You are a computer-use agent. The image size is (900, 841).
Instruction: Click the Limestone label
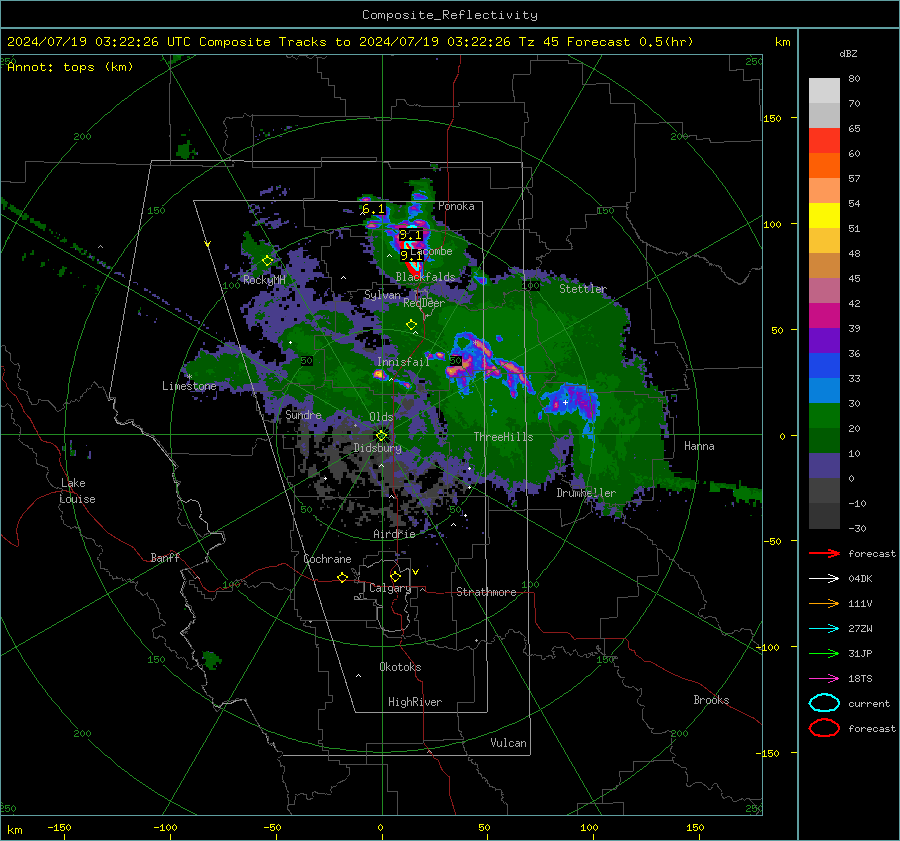tap(189, 386)
